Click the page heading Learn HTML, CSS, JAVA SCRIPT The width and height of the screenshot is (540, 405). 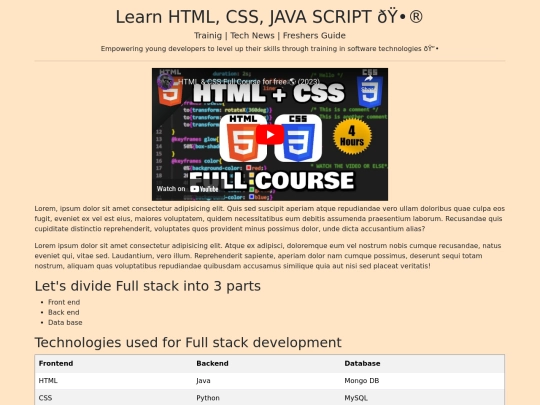[x=269, y=17]
